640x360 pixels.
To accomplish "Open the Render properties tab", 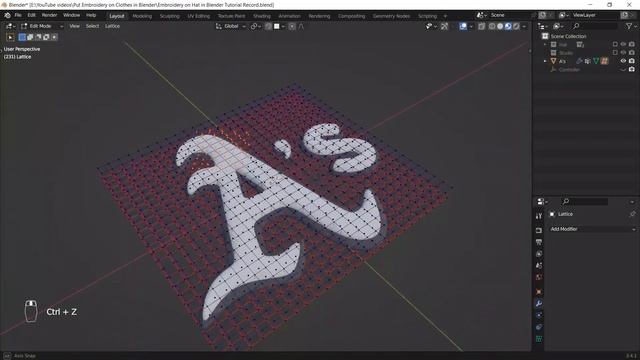I will (x=539, y=231).
